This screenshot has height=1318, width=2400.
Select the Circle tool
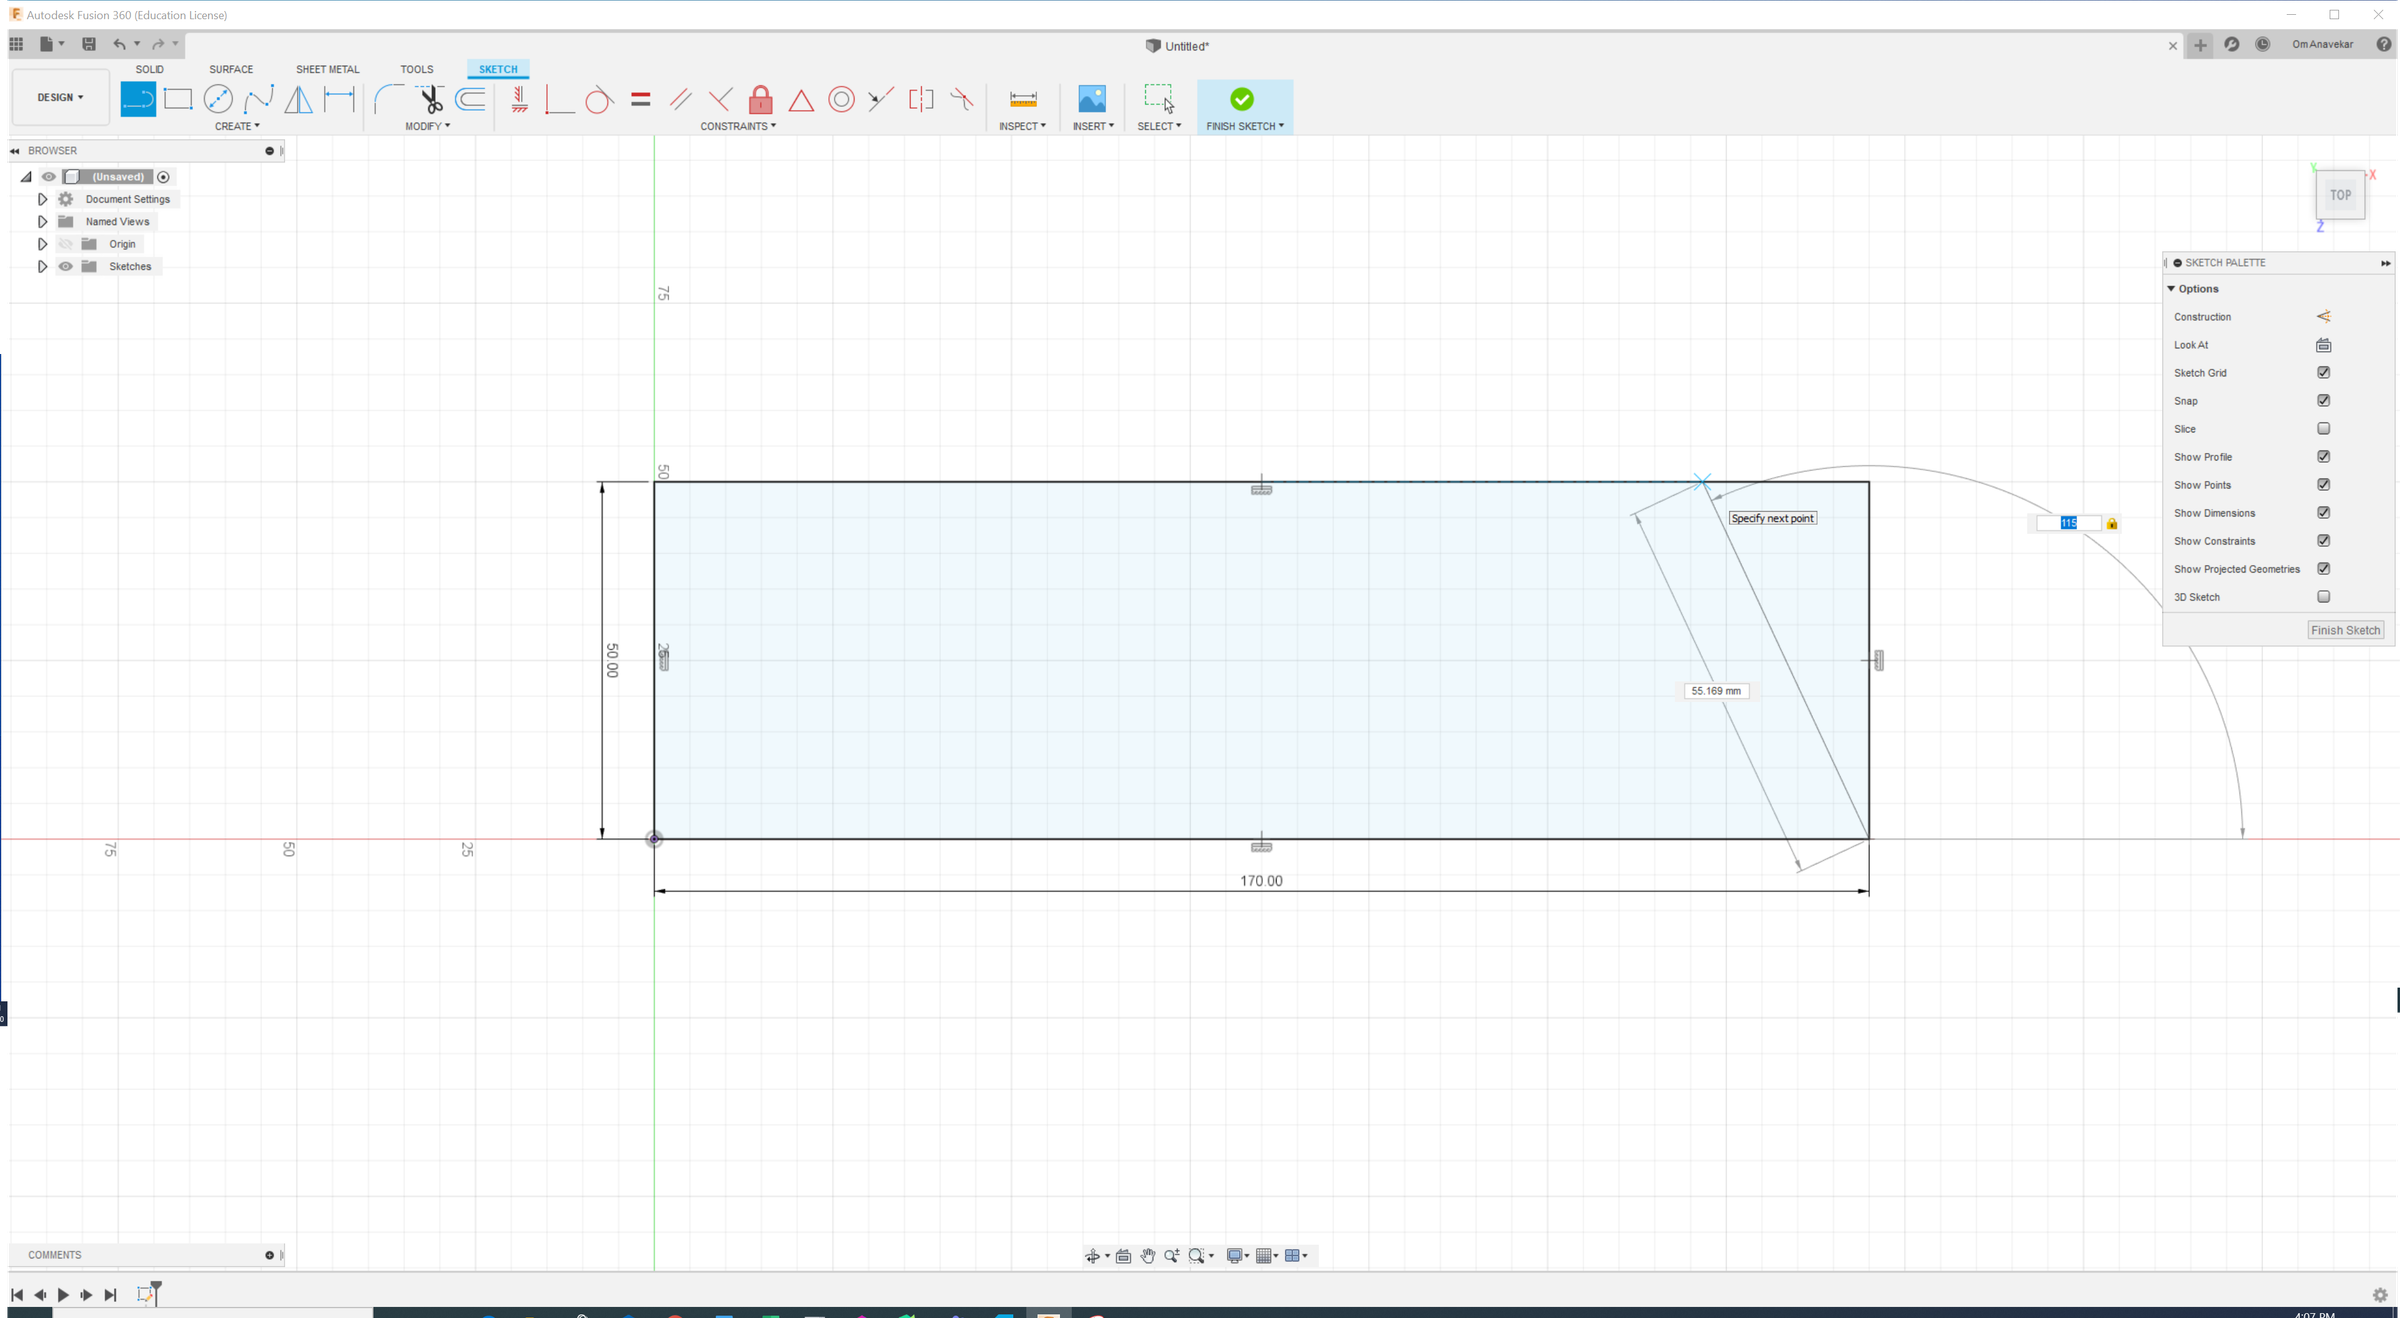pyautogui.click(x=218, y=99)
